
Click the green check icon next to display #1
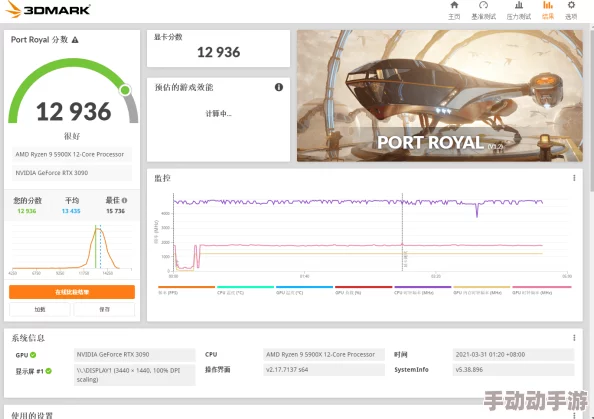pos(48,371)
